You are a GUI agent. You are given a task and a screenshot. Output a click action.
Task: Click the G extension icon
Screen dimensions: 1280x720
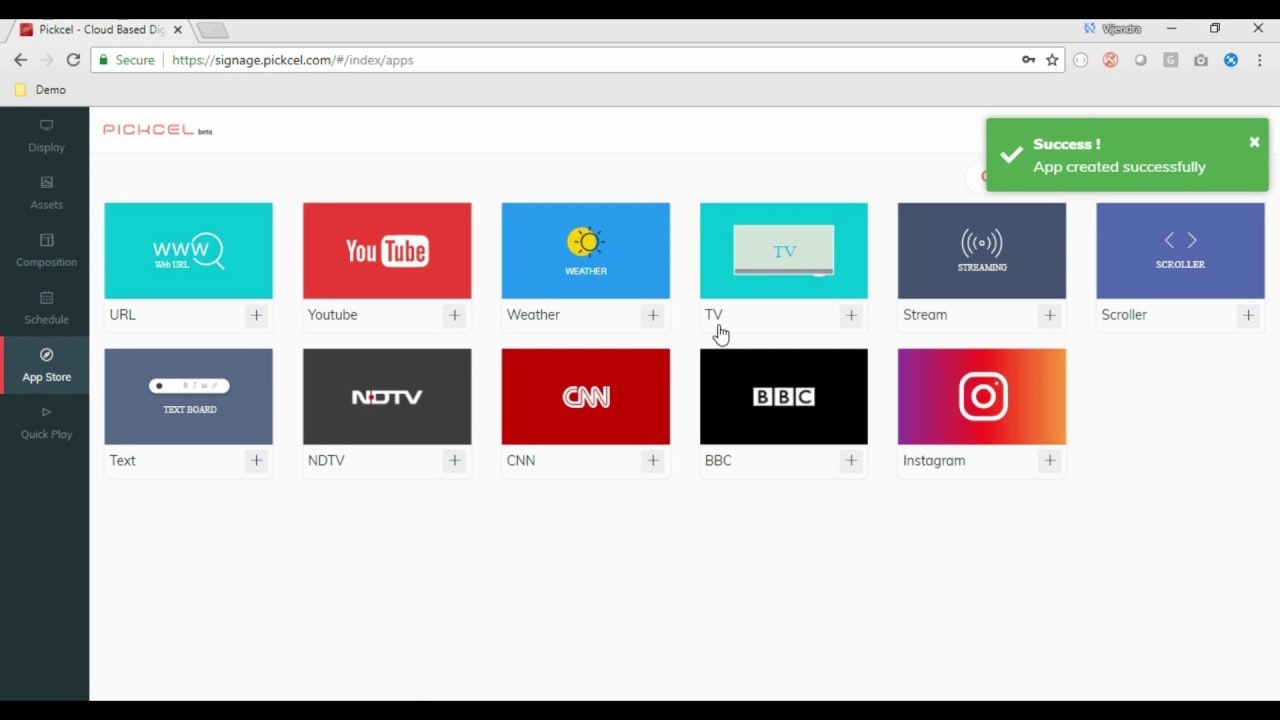1171,60
